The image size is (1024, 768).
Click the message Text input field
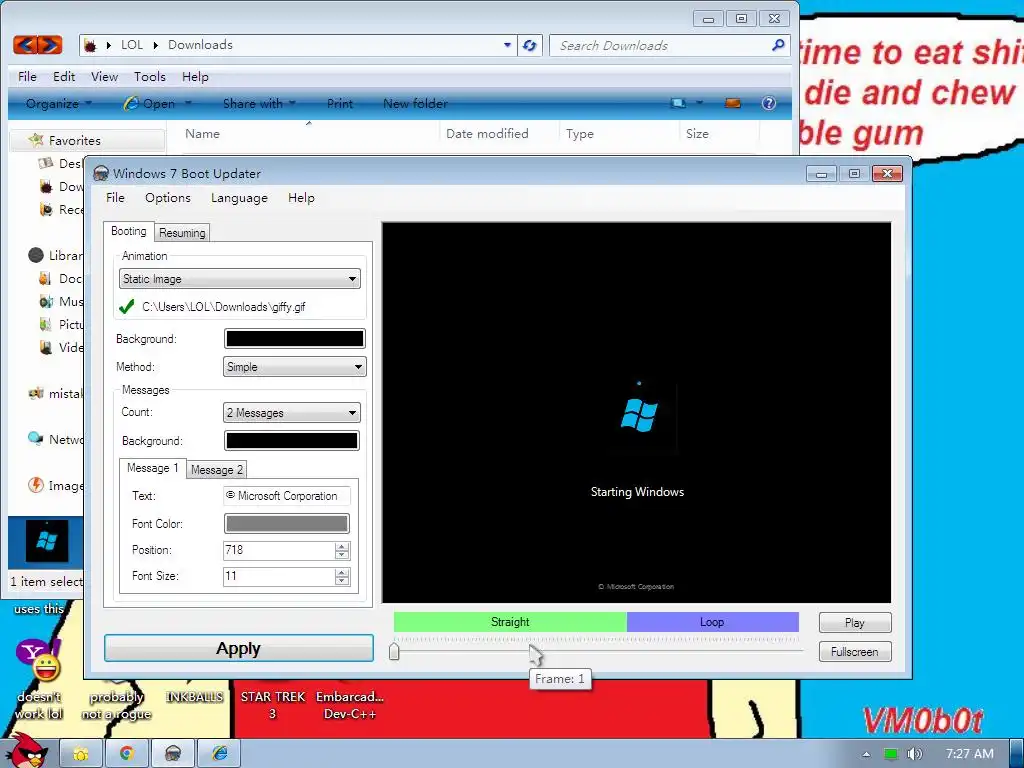(x=287, y=496)
